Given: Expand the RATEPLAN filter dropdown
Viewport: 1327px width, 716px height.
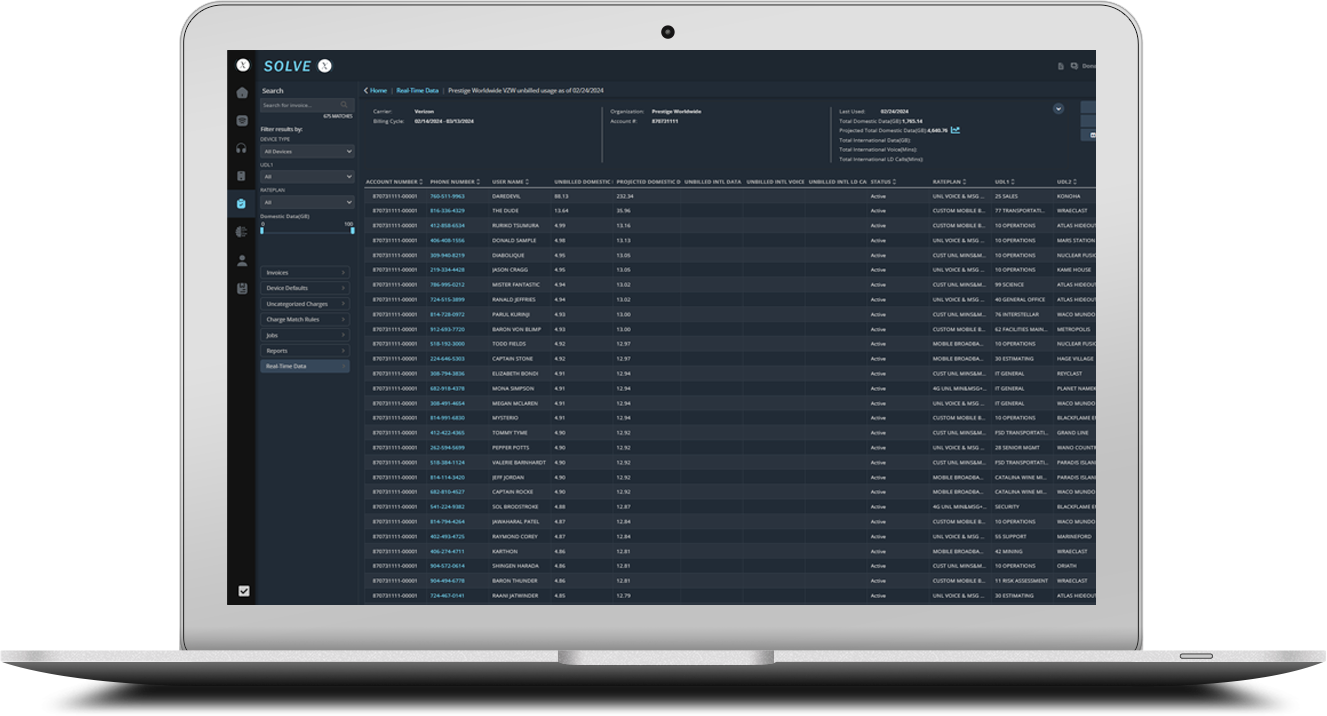Looking at the screenshot, I should tap(306, 202).
